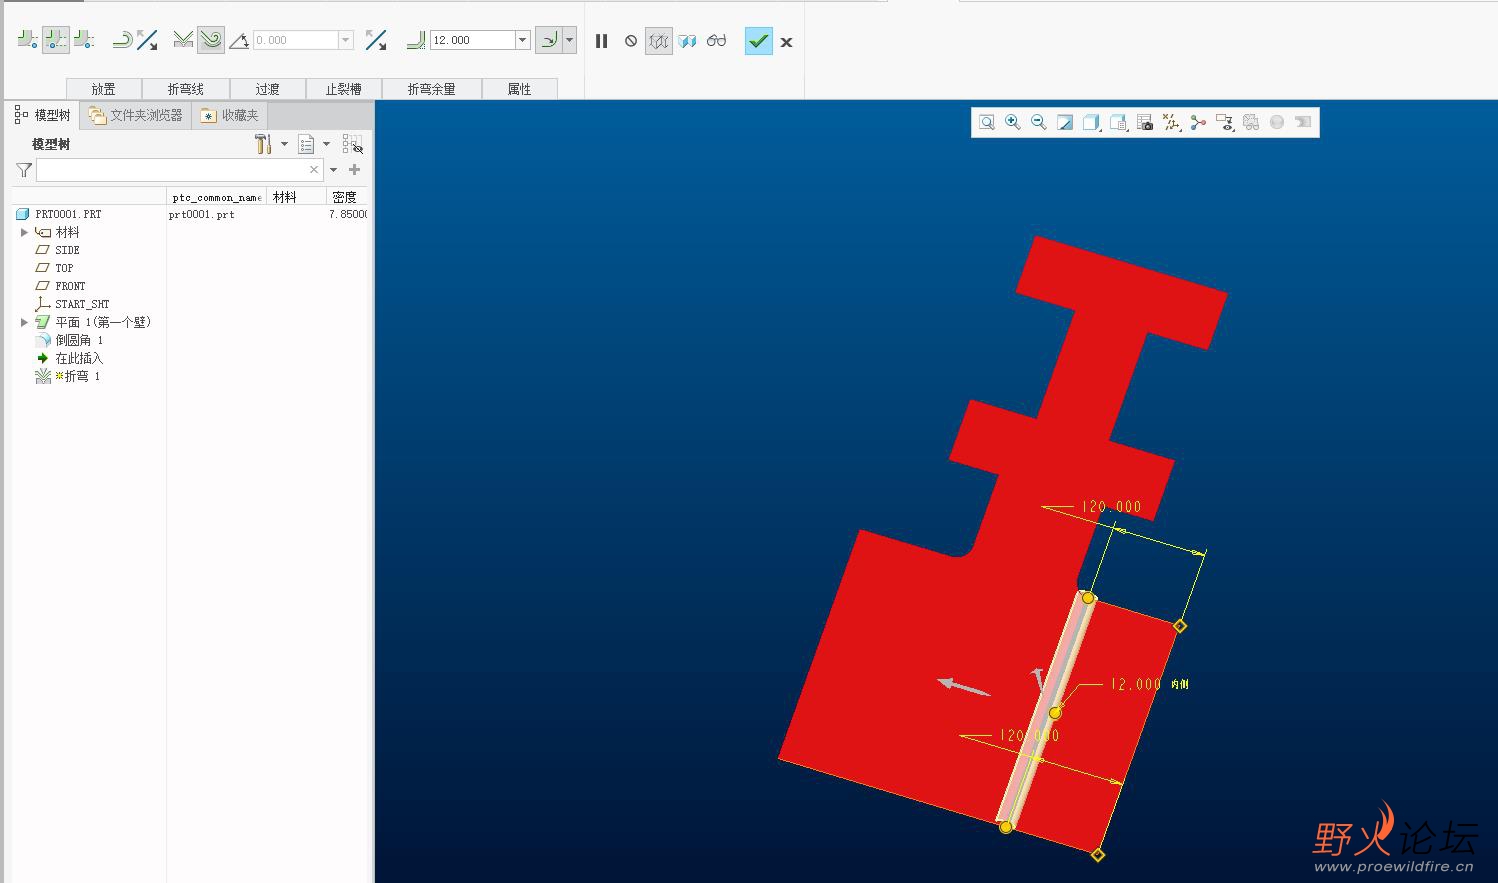Click the model tree settings hammer icon
This screenshot has width=1498, height=883.
[x=263, y=144]
